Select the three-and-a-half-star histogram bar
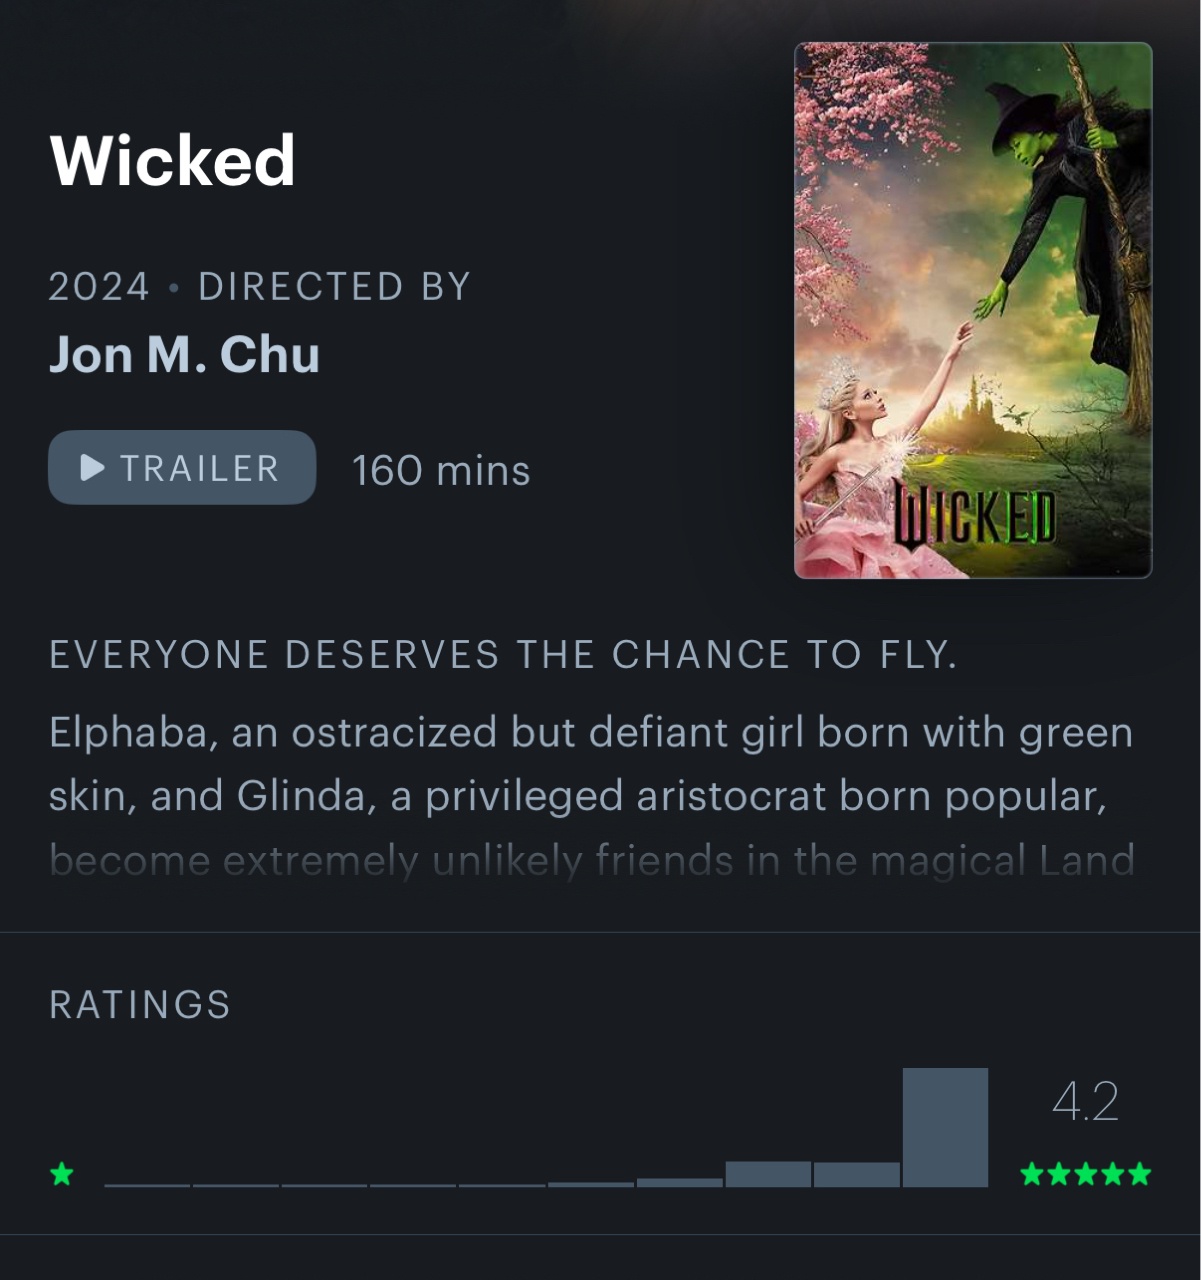This screenshot has height=1280, width=1201. tap(680, 1182)
